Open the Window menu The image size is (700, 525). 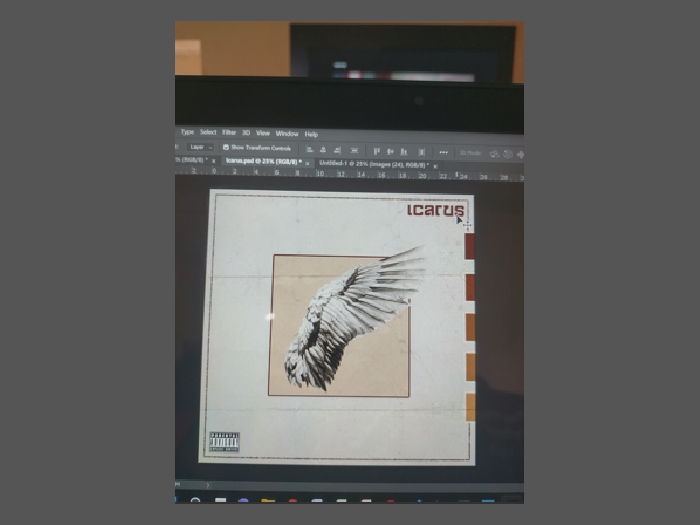[287, 133]
